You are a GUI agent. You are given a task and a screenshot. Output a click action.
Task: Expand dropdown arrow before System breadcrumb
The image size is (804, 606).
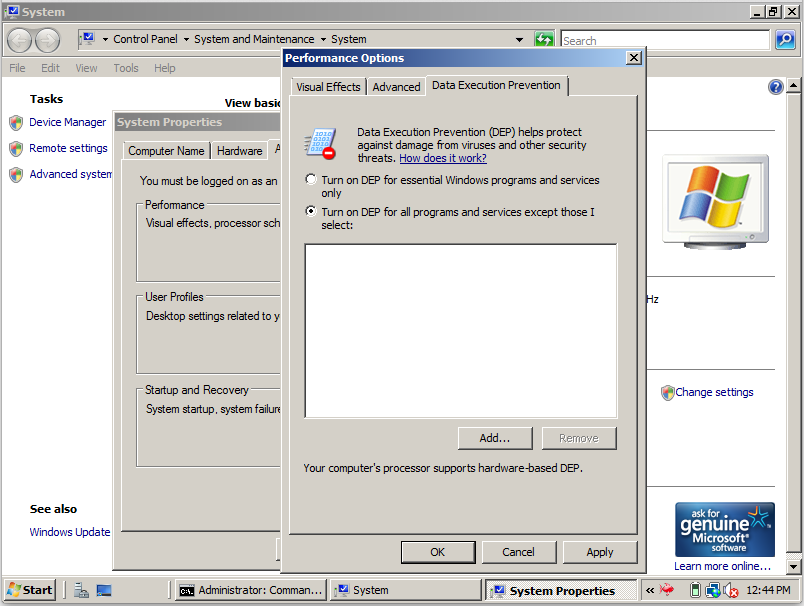click(323, 39)
